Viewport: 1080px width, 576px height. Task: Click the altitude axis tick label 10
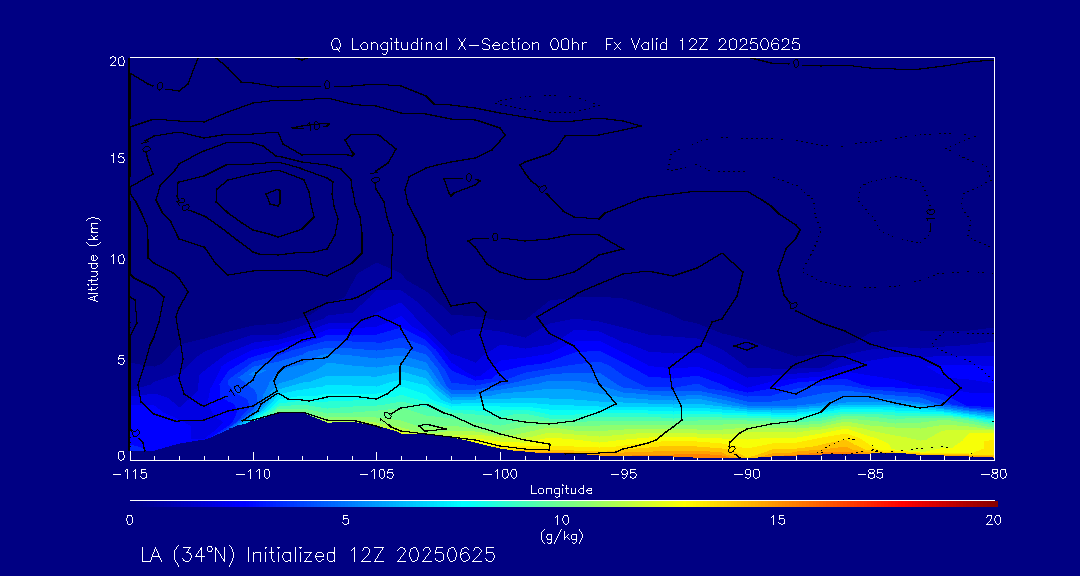116,259
